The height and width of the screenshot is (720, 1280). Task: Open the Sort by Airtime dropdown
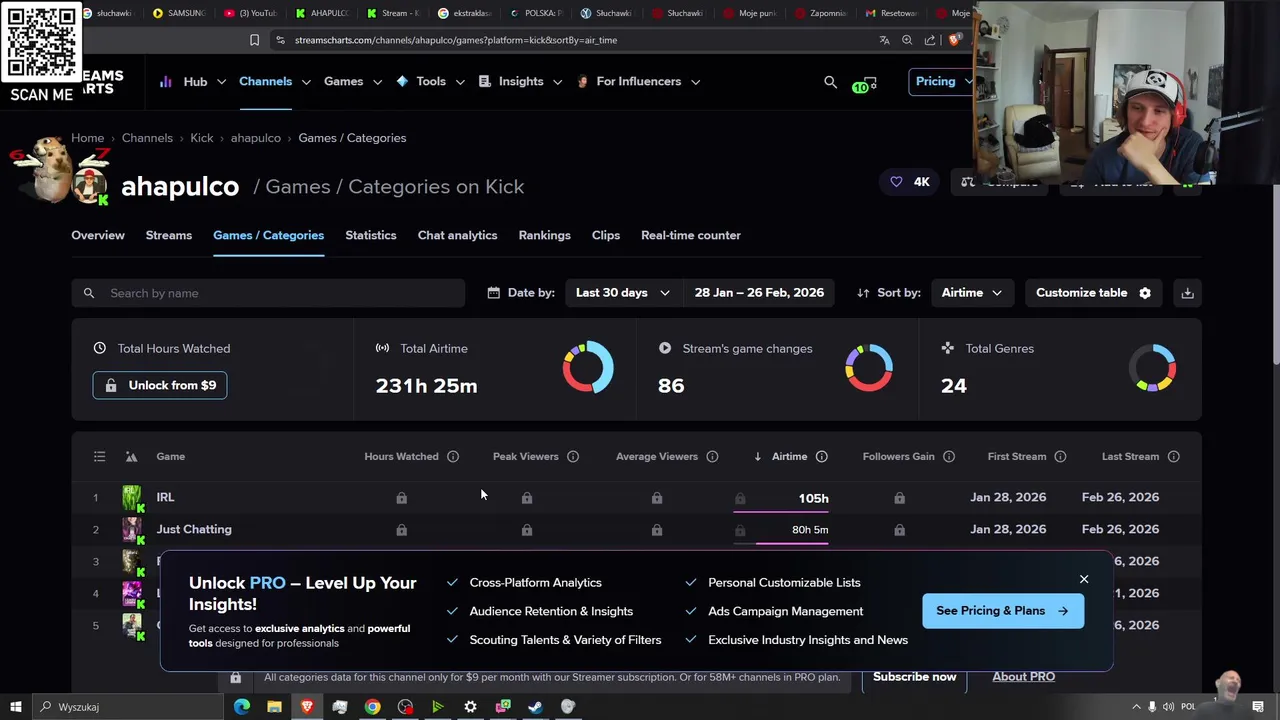pyautogui.click(x=971, y=293)
